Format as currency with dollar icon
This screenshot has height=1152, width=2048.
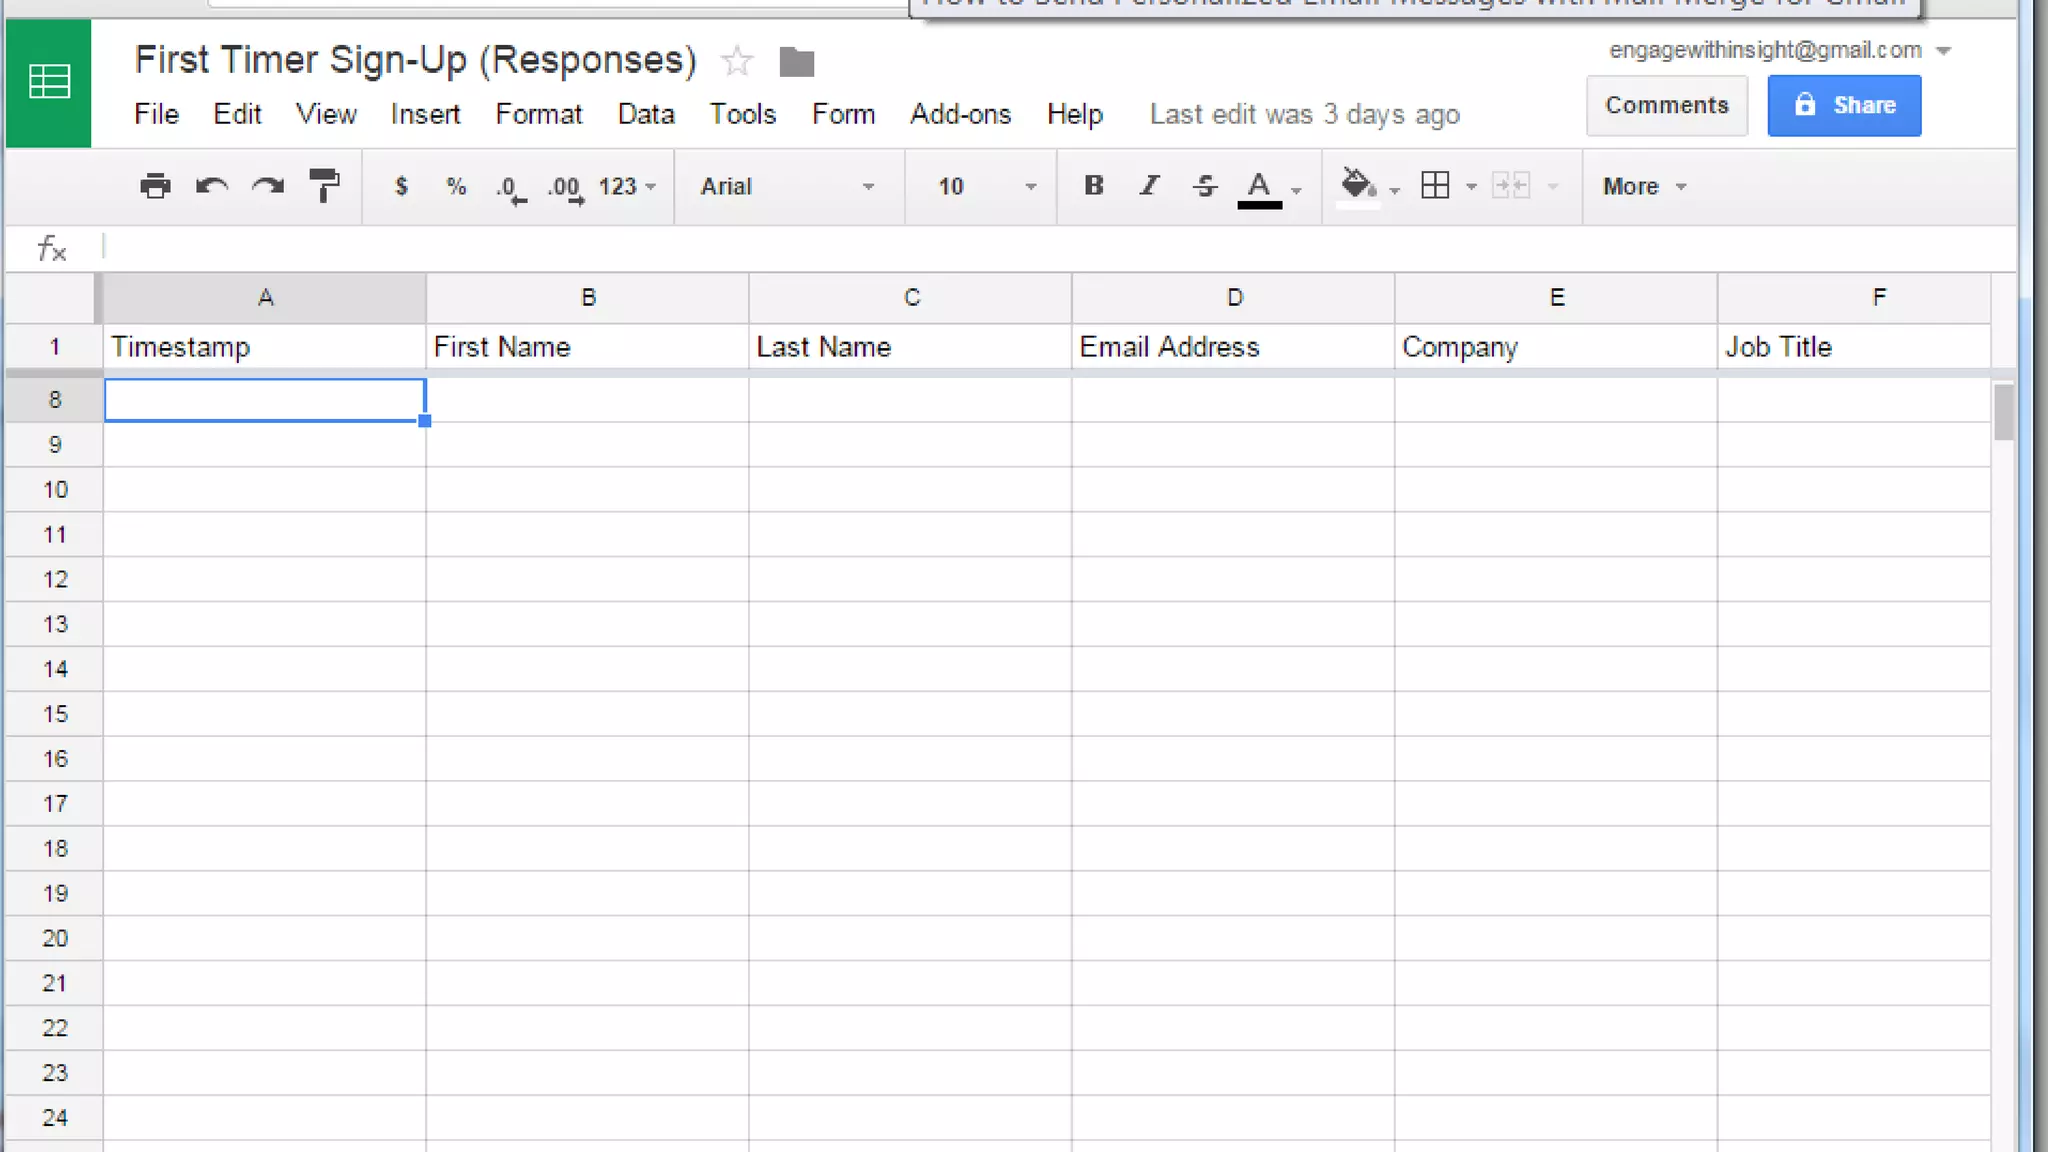click(x=401, y=186)
